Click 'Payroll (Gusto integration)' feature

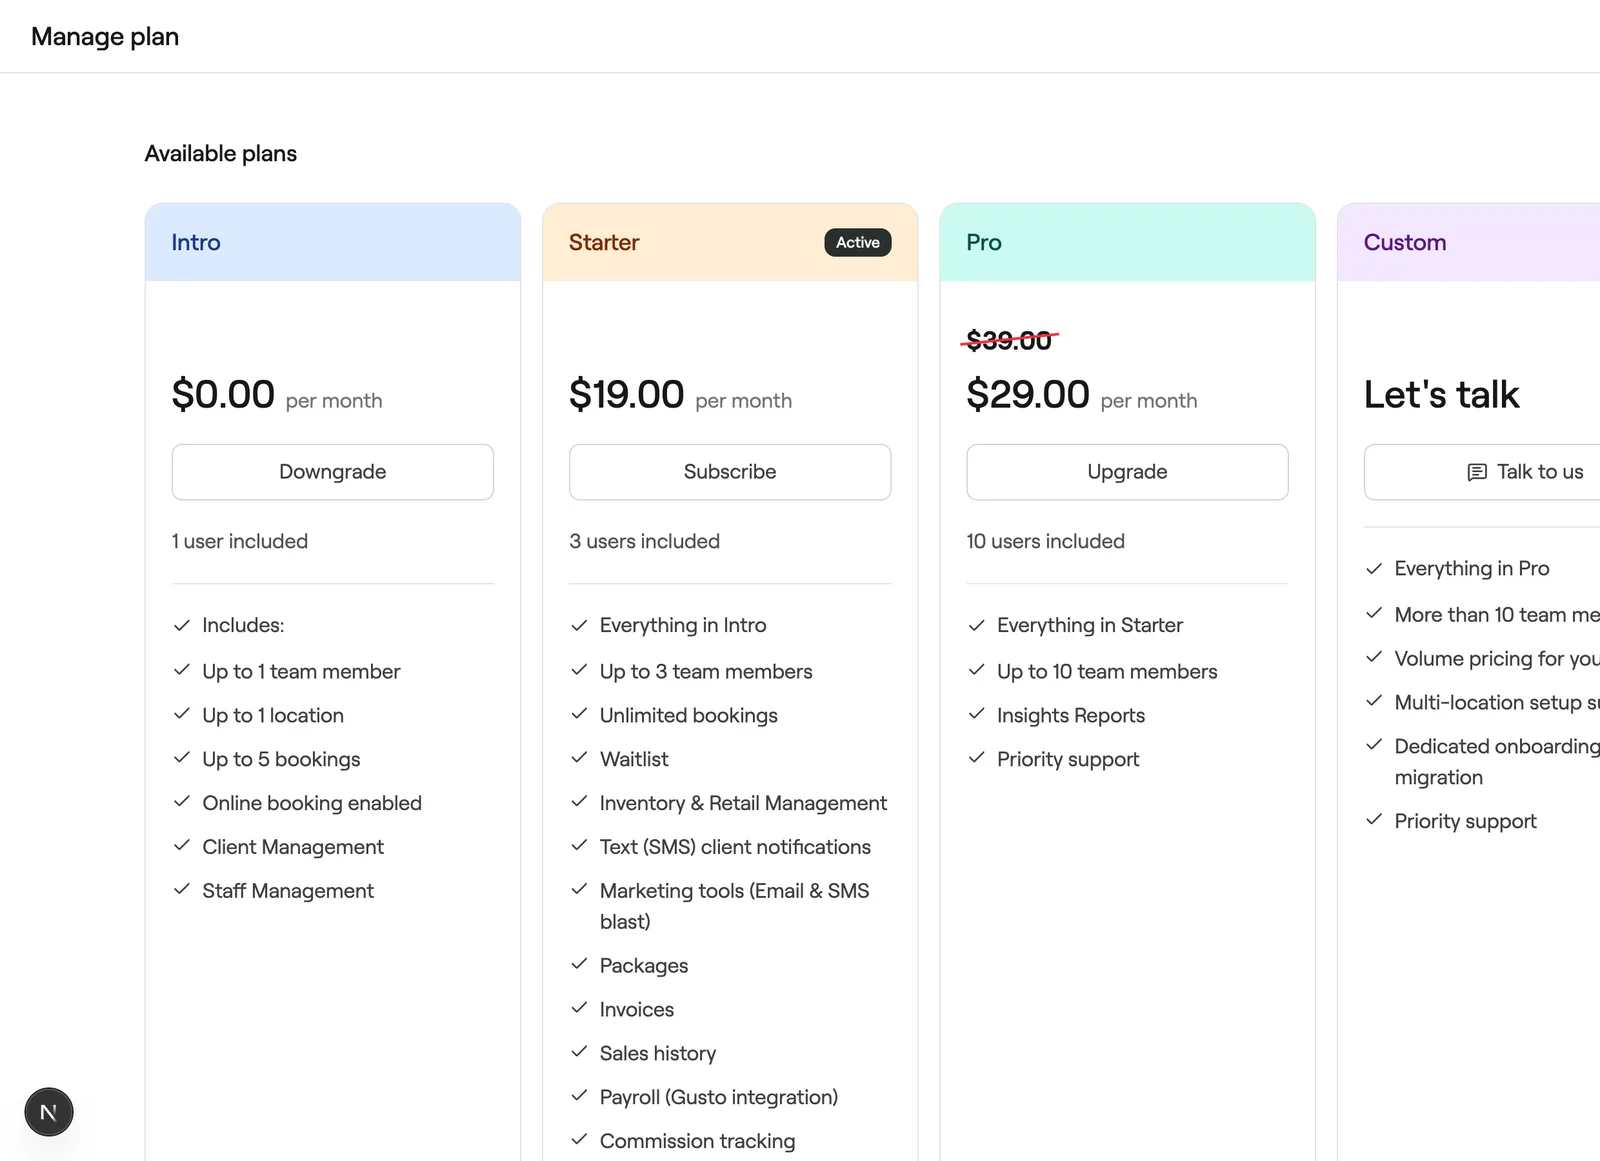pos(719,1098)
